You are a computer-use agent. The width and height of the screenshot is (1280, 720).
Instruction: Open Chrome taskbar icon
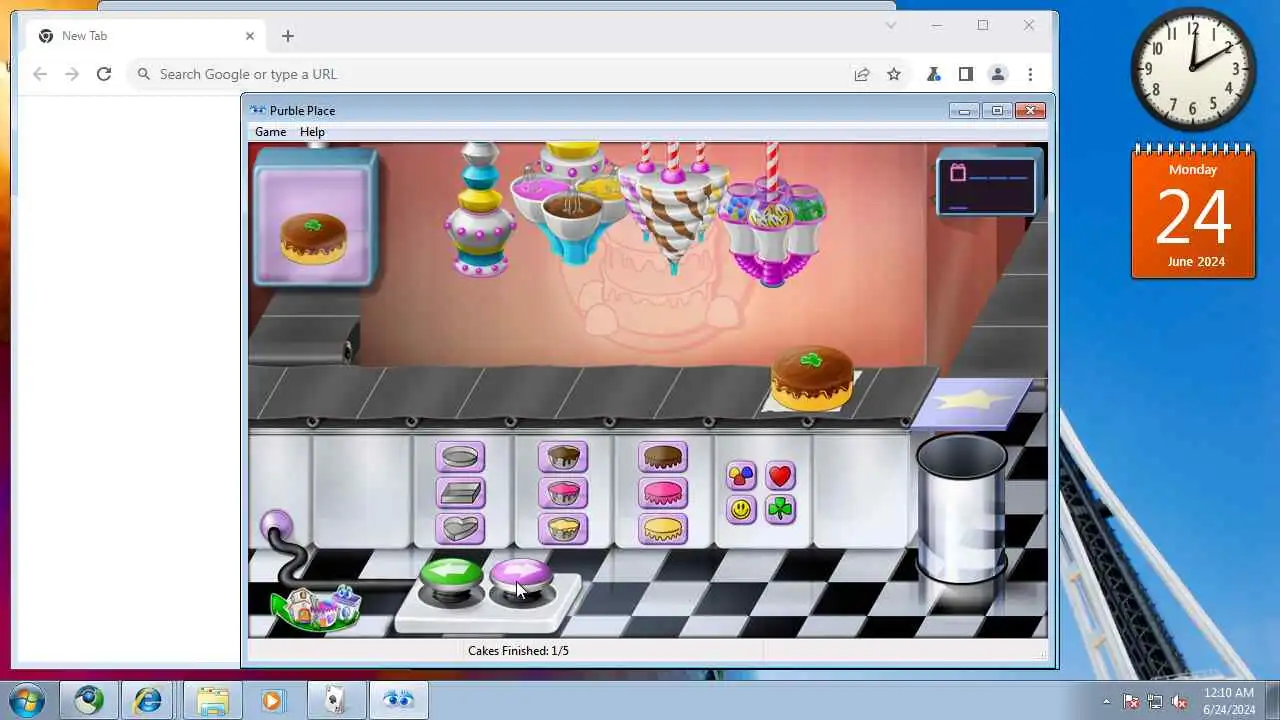click(x=88, y=700)
